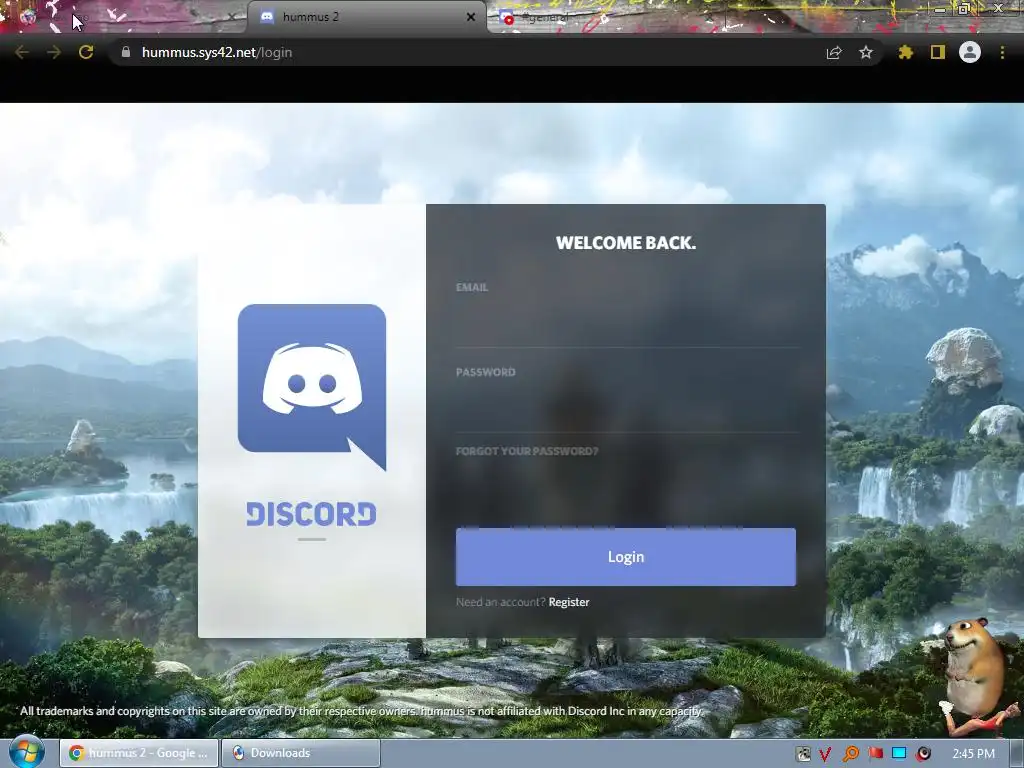Click the Forgot Your Password link

click(527, 451)
